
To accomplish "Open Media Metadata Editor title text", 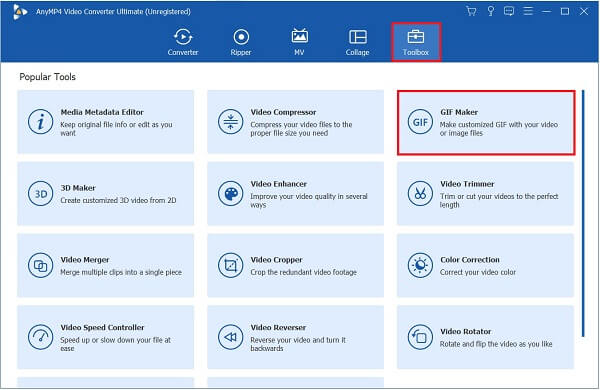I will click(x=102, y=112).
